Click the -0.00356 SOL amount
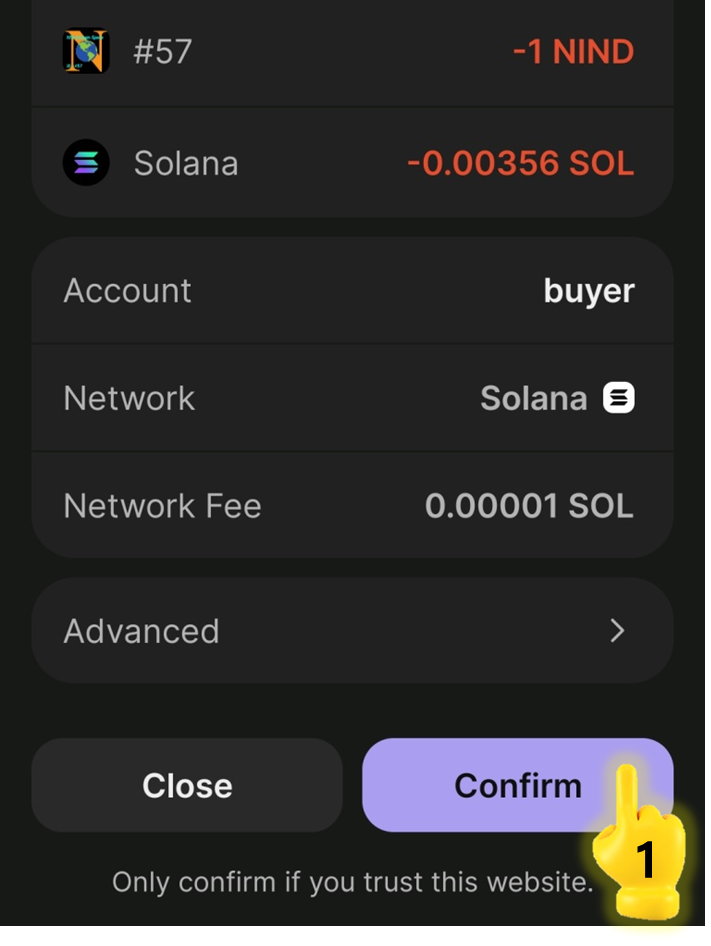 pyautogui.click(x=520, y=163)
